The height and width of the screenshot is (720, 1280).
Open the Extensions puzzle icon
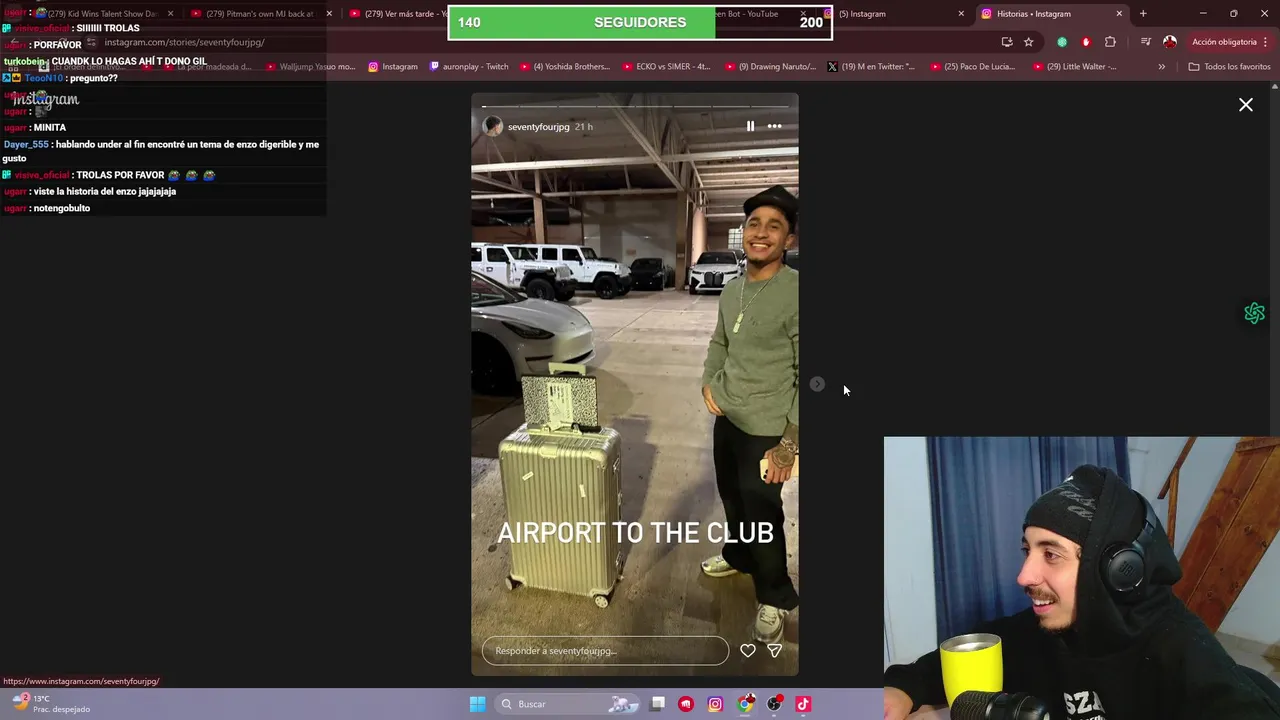click(x=1110, y=42)
